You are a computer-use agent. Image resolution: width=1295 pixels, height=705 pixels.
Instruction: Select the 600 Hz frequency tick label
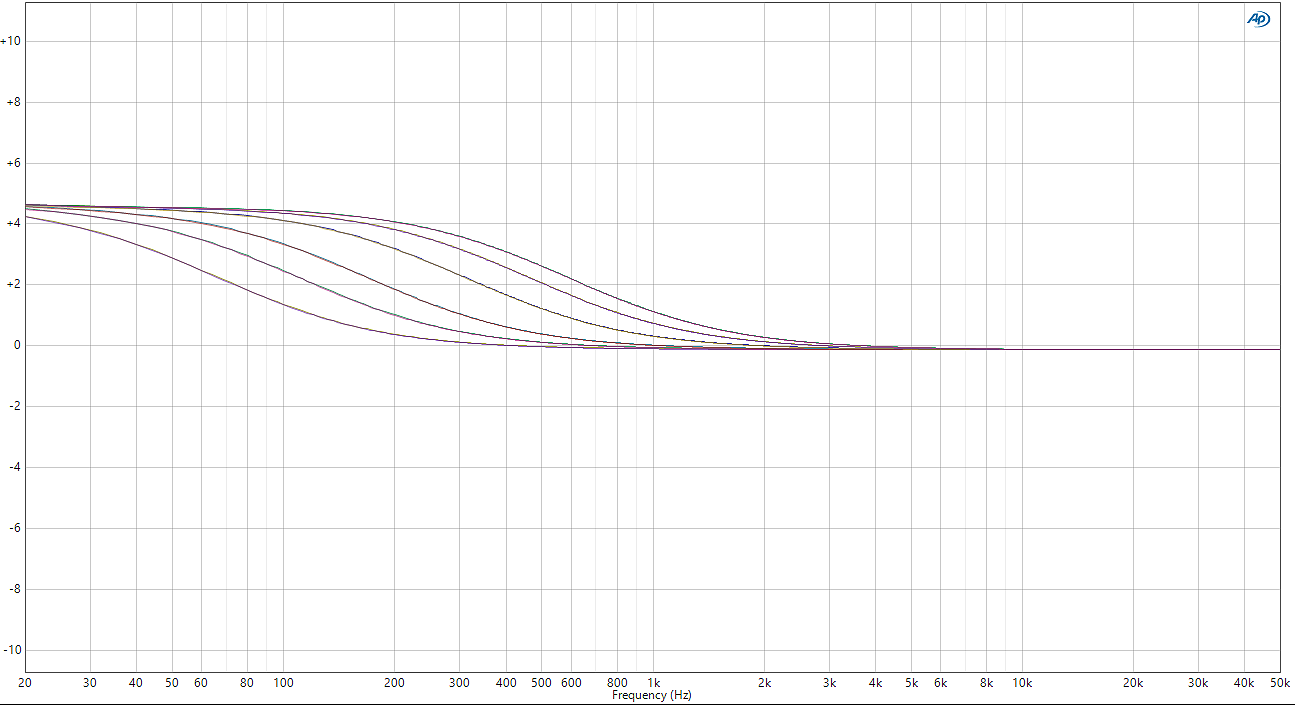coord(571,683)
